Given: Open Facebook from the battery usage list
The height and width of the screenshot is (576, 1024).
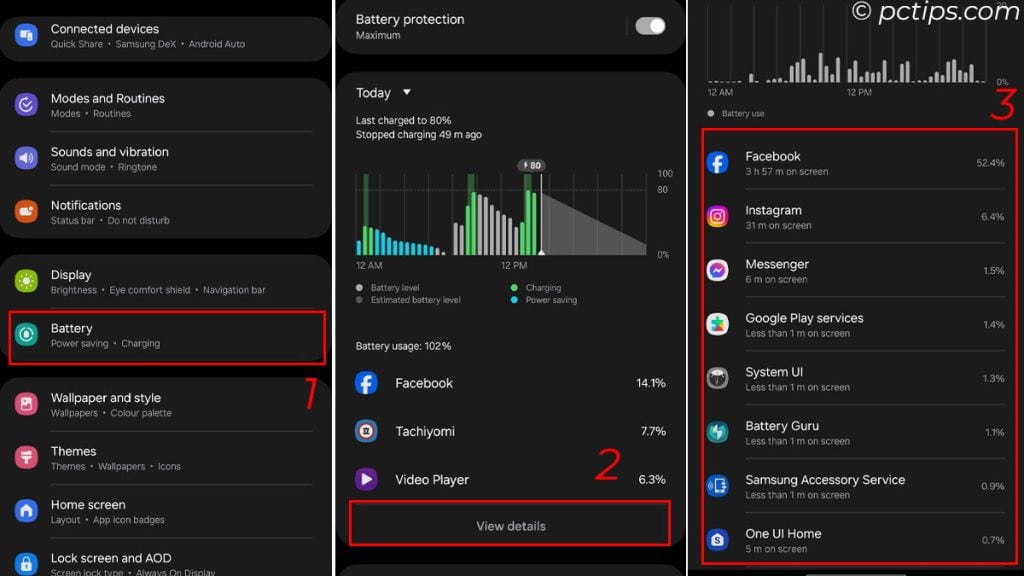Looking at the screenshot, I should coord(717,162).
